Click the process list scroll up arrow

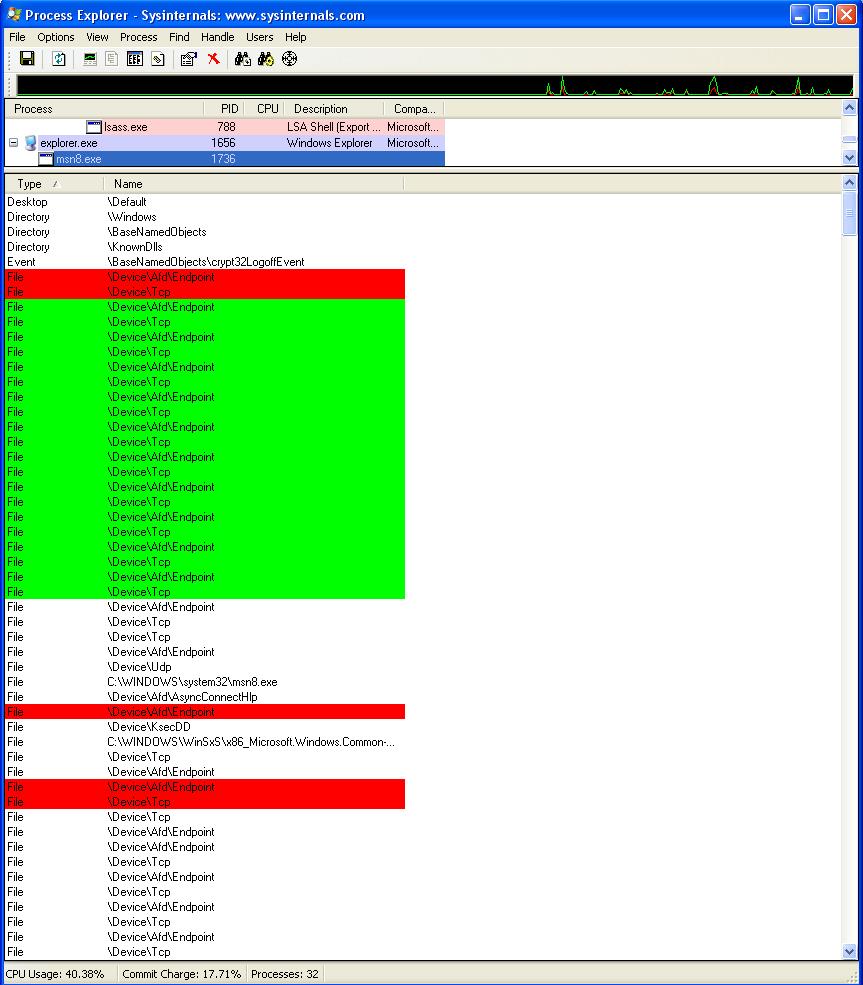849,108
